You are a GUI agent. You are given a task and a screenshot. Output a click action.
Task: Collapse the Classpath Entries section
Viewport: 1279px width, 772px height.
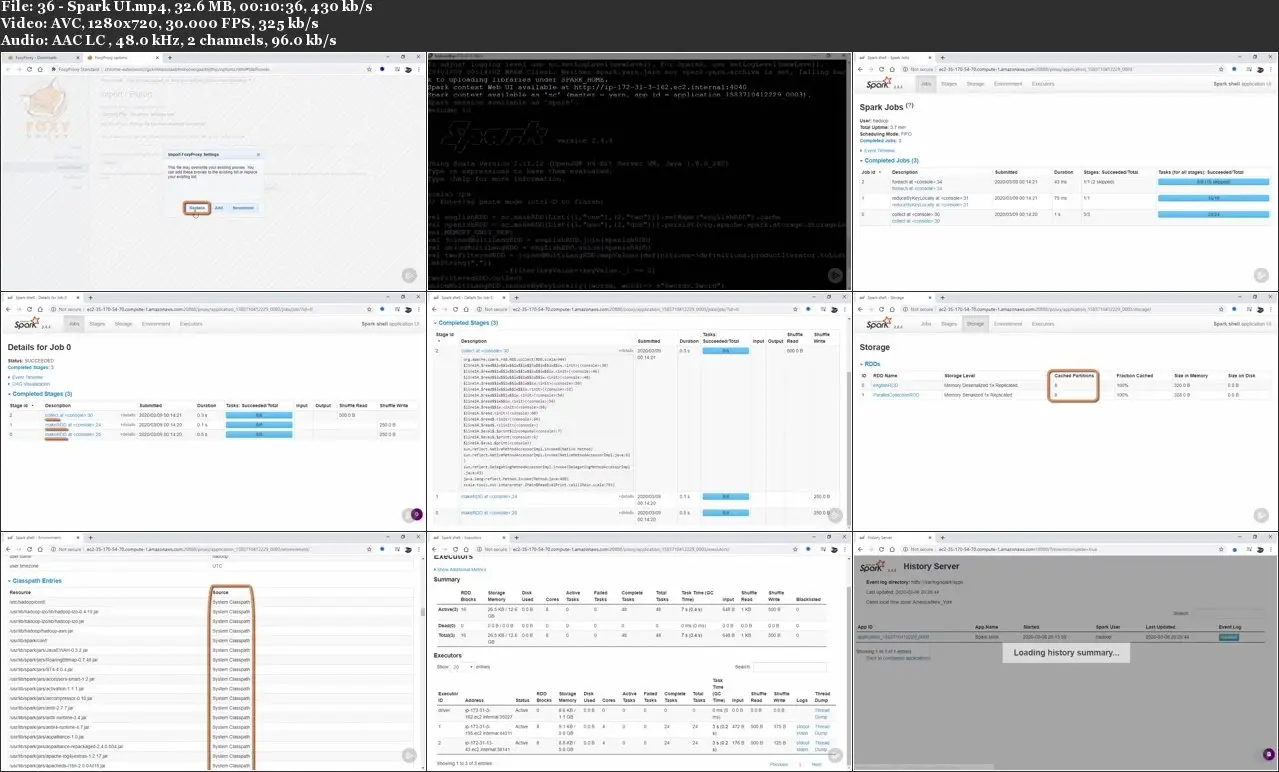click(x=35, y=581)
